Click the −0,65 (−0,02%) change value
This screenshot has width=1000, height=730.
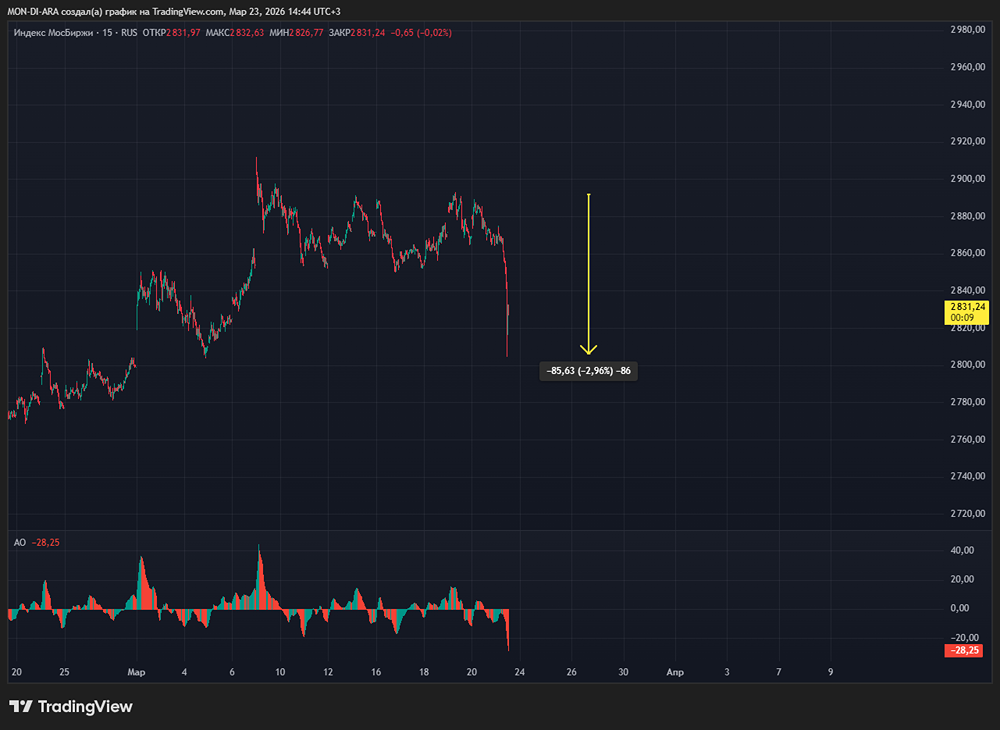[x=420, y=33]
